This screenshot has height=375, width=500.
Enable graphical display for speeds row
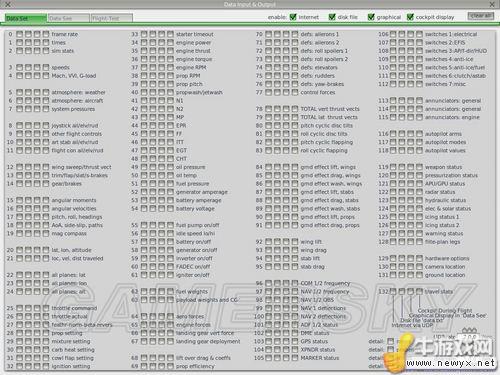point(37,67)
